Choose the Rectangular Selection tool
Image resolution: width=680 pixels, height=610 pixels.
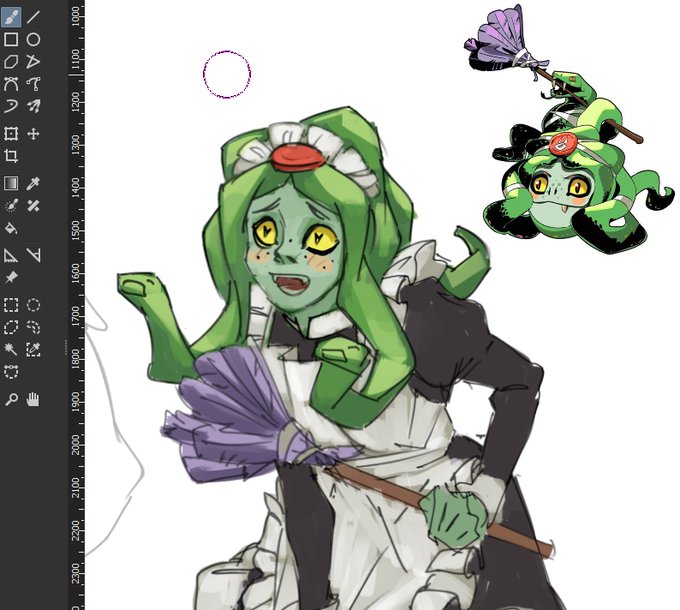tap(11, 305)
